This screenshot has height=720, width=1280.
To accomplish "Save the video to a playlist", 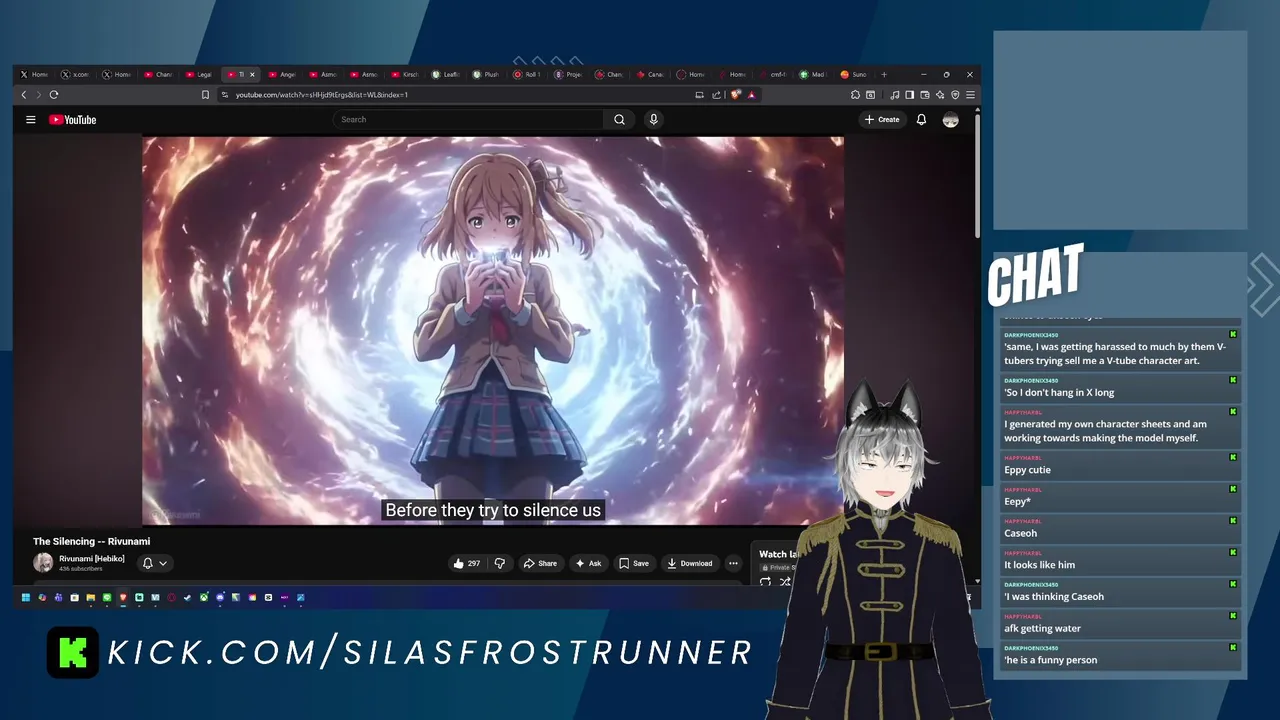I will [634, 563].
